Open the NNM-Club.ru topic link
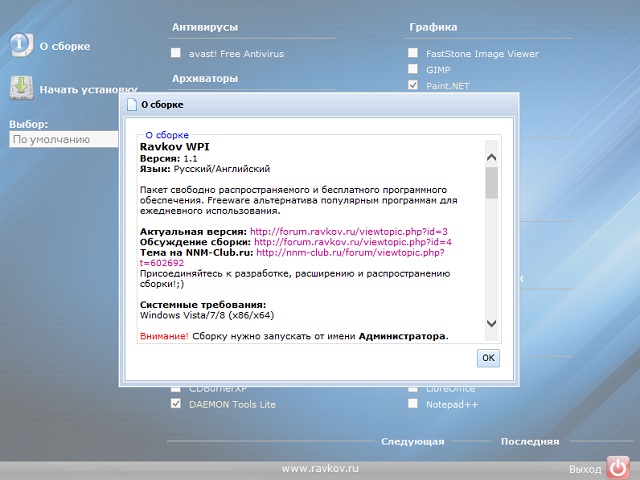This screenshot has width=640, height=480. (350, 253)
